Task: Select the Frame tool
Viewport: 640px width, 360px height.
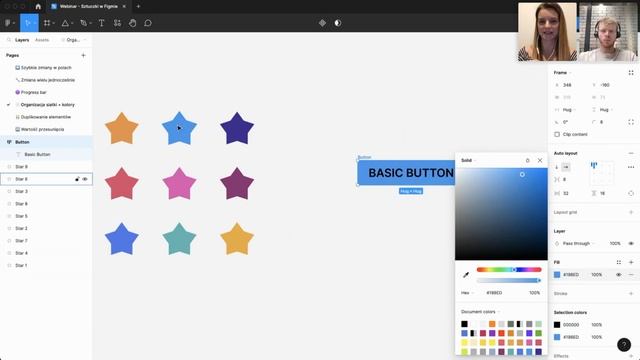Action: [47, 23]
